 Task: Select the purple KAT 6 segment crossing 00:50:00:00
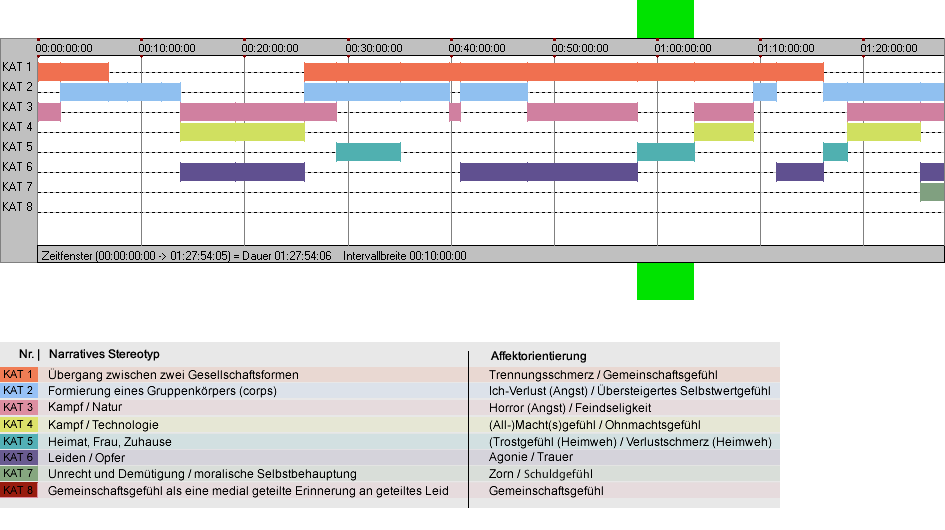coord(548,172)
